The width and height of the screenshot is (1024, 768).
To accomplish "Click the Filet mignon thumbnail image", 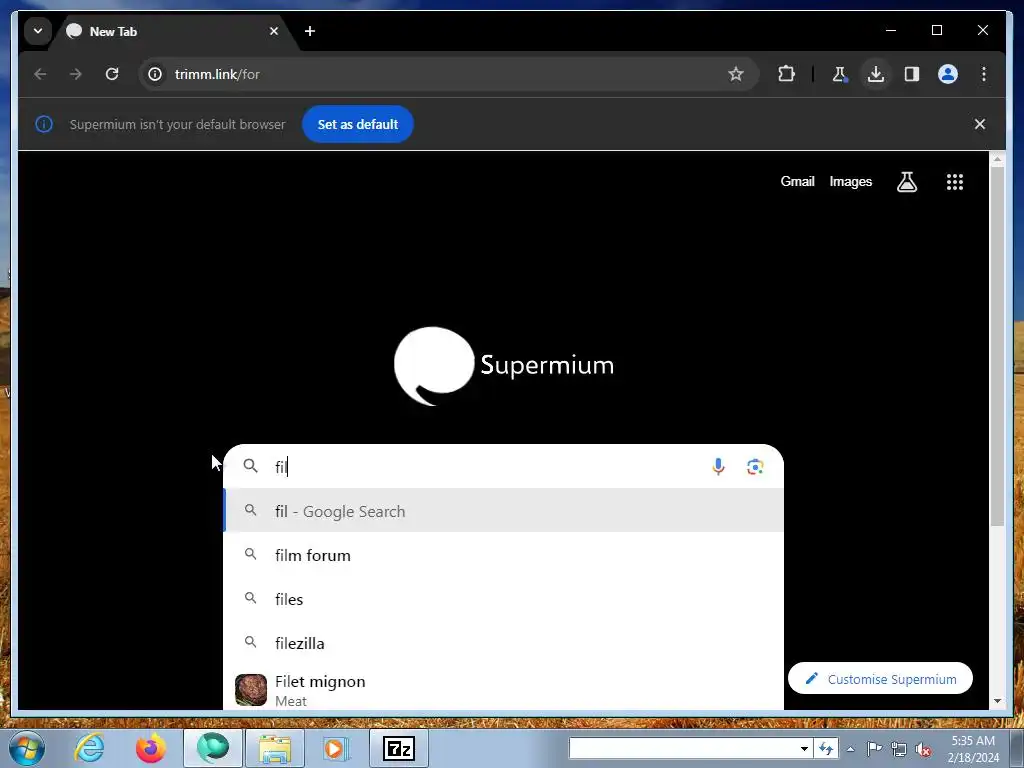I will coord(251,690).
